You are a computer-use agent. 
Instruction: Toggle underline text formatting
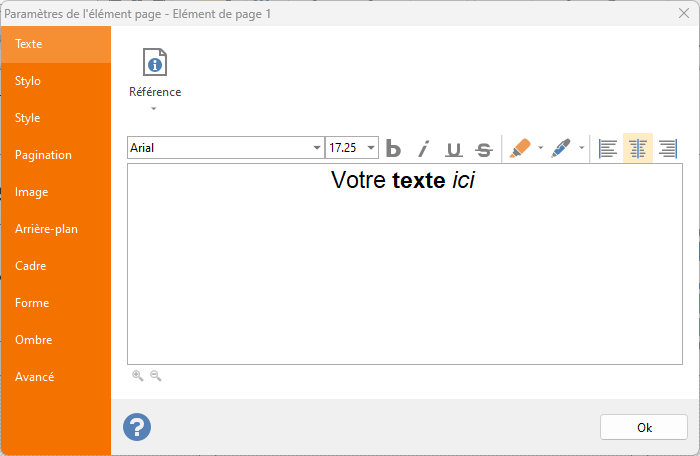coord(453,149)
